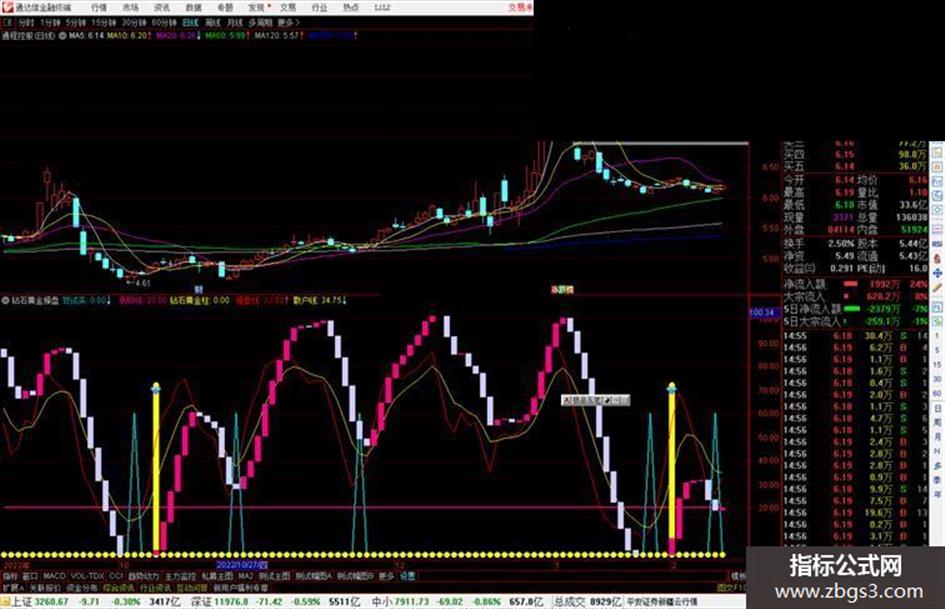Click the MA5: 6.14 value
Image resolution: width=945 pixels, height=609 pixels.
pyautogui.click(x=87, y=36)
